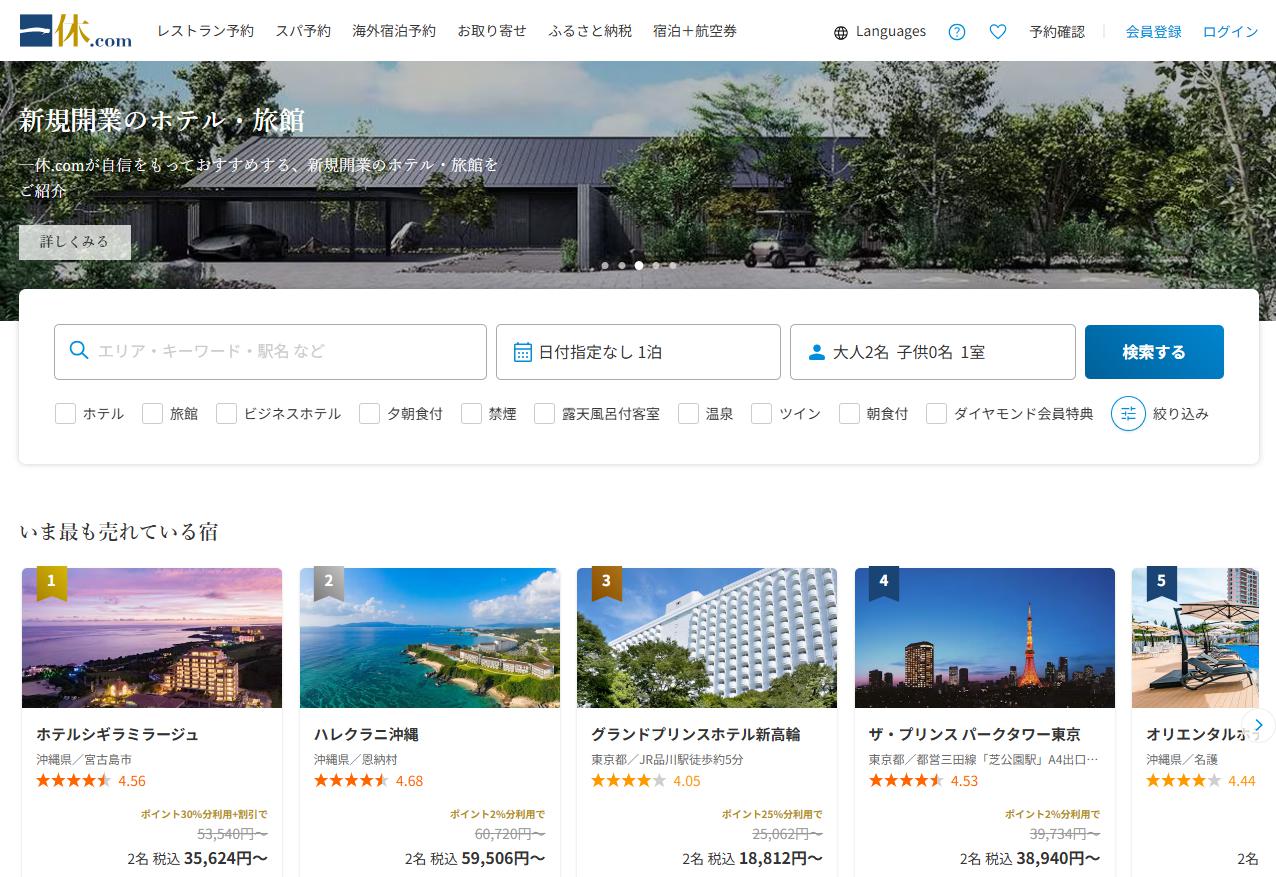The width and height of the screenshot is (1276, 877).
Task: Click star rating of ザ・プリンス パークタワー東京
Action: coord(906,780)
